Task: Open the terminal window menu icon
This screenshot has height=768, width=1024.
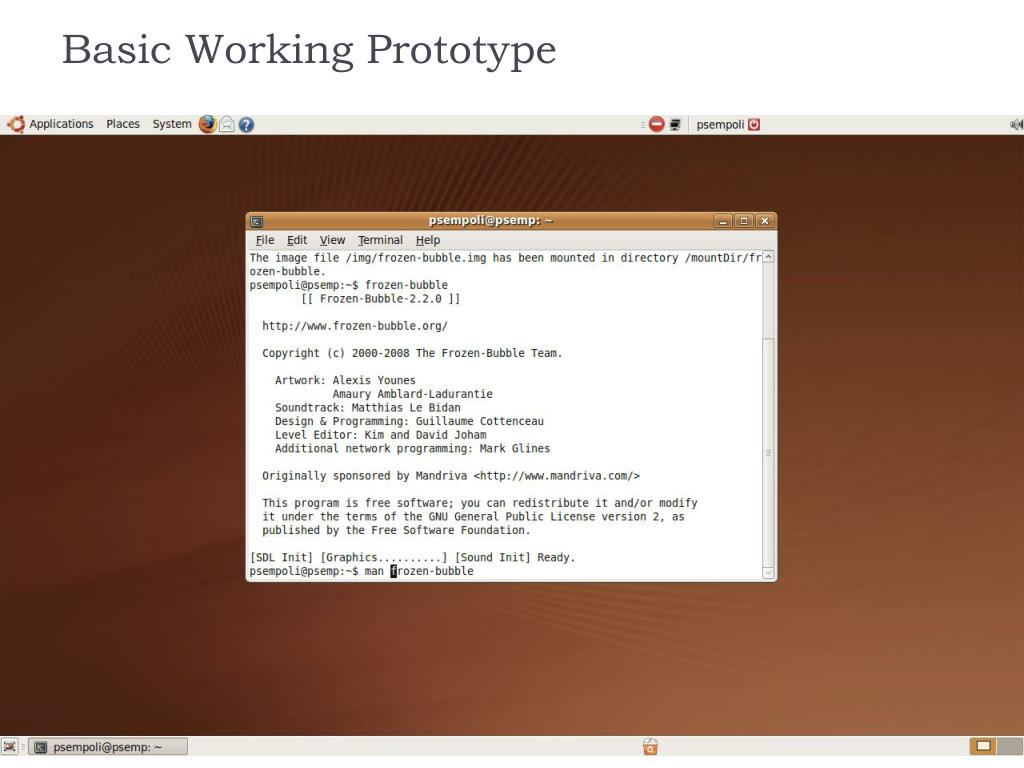Action: point(257,221)
